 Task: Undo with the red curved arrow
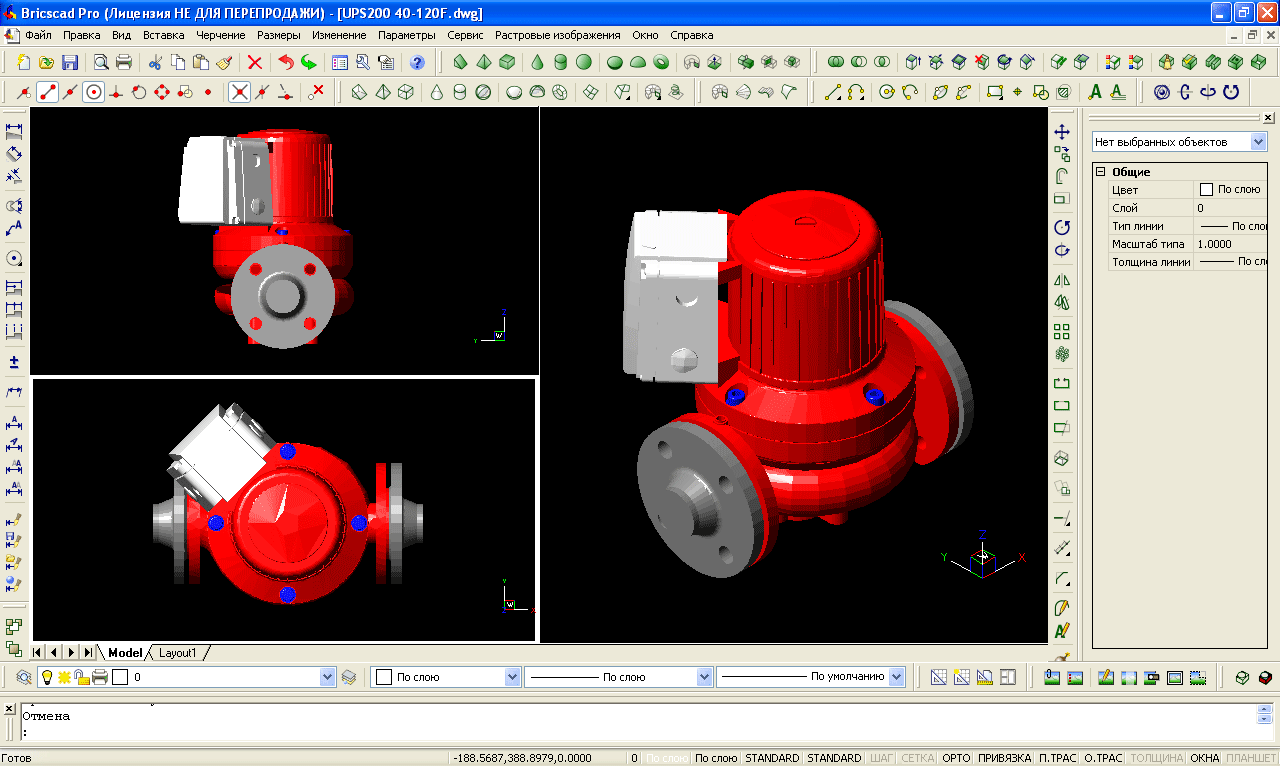[286, 62]
